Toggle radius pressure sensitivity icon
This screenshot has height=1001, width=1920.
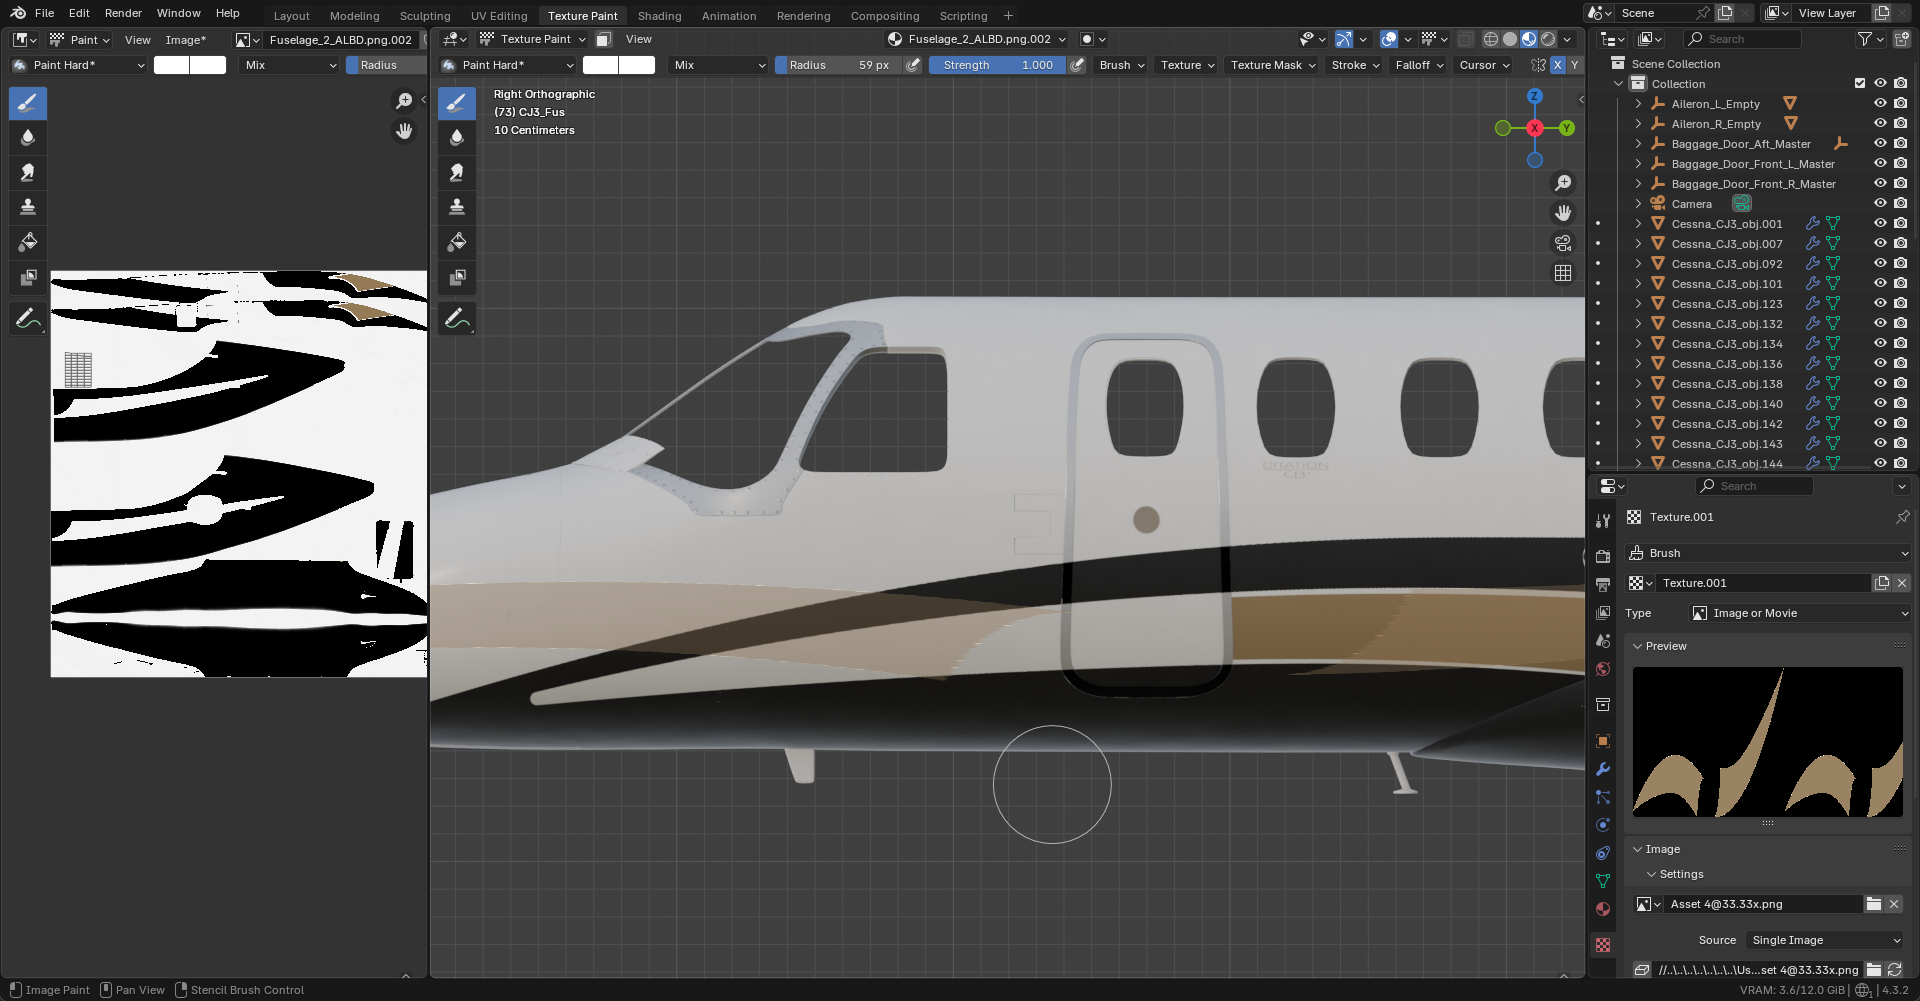(913, 65)
